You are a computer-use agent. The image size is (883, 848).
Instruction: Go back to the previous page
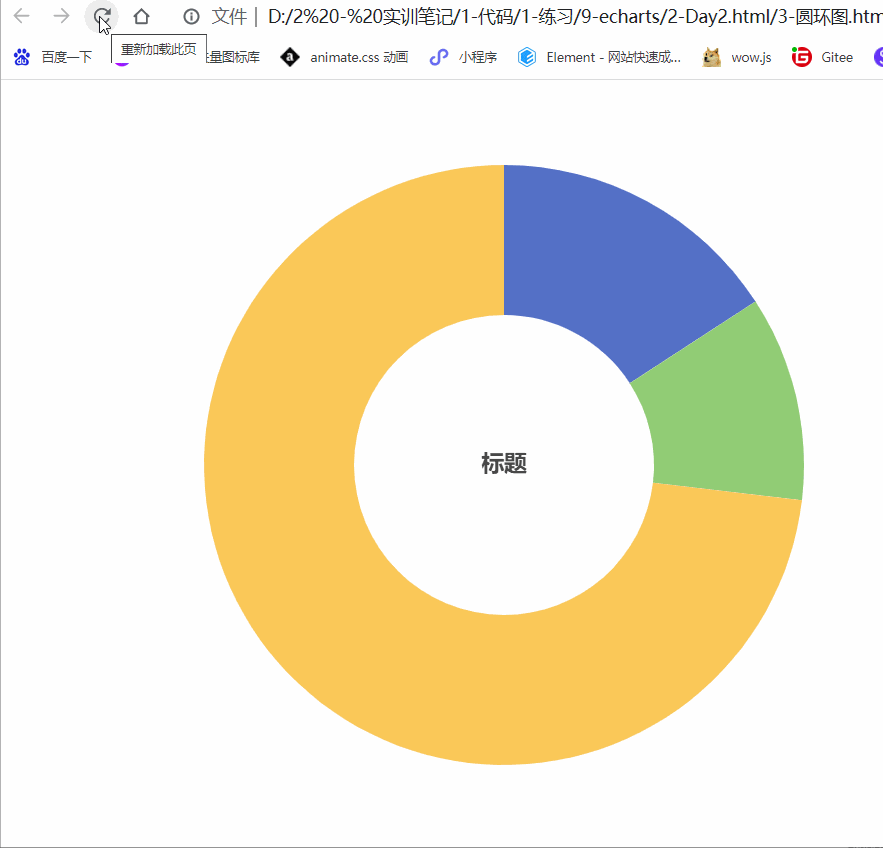[21, 16]
